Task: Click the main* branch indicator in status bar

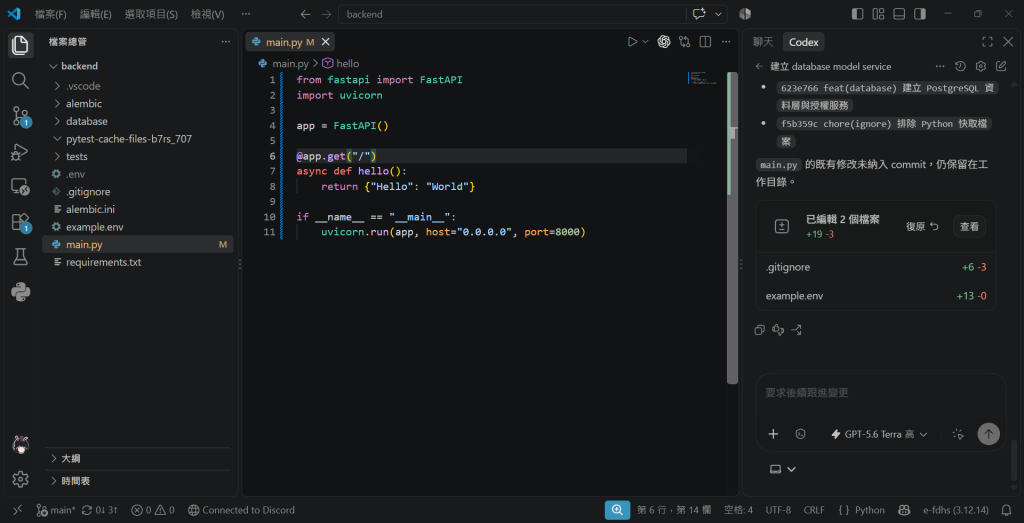Action: (x=56, y=510)
